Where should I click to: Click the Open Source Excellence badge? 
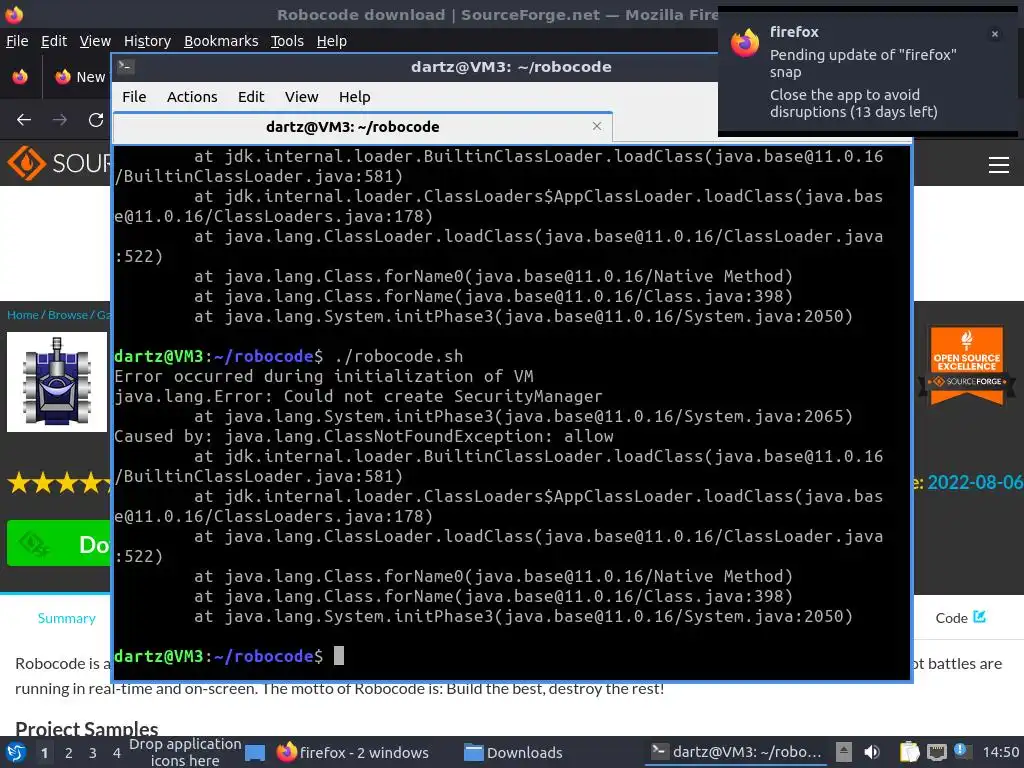967,366
